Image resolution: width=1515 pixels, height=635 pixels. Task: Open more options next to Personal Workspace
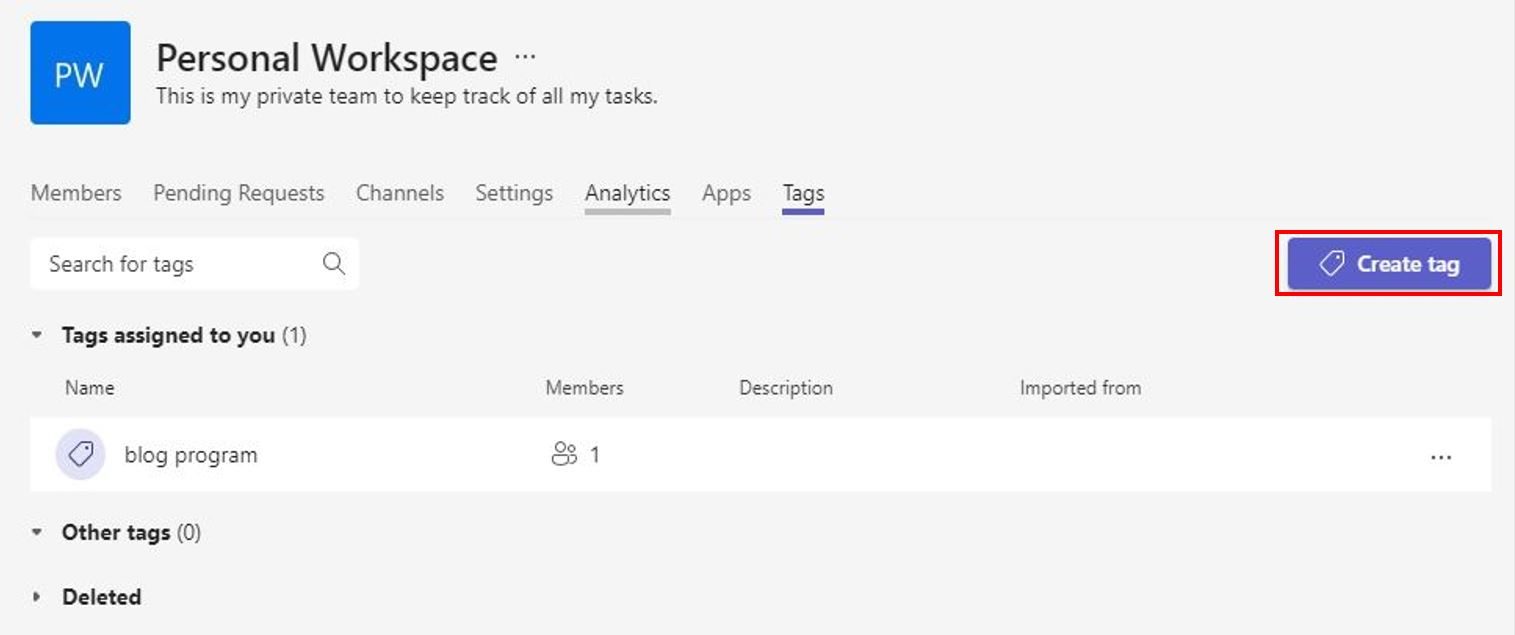tap(525, 57)
